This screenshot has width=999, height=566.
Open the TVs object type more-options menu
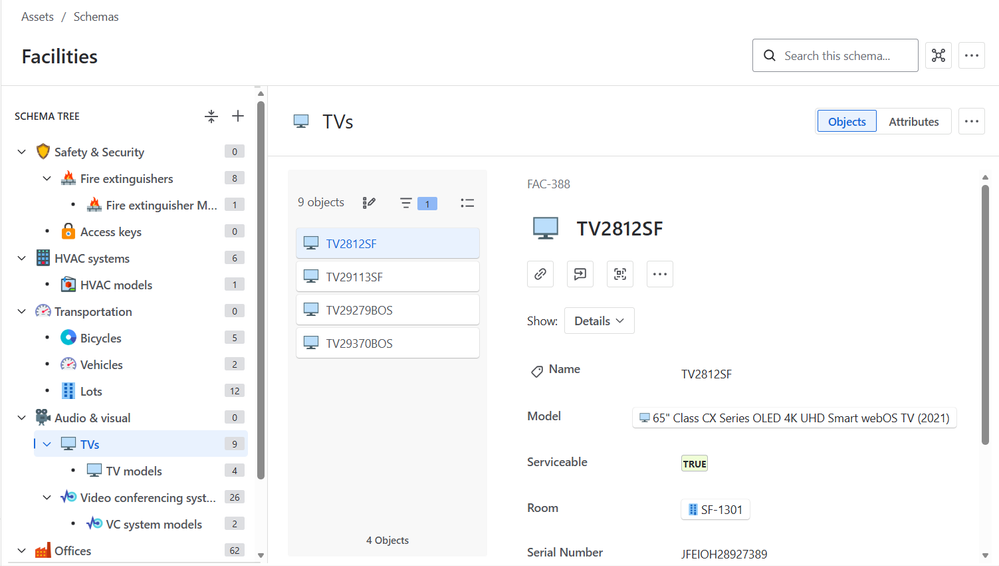click(x=972, y=121)
